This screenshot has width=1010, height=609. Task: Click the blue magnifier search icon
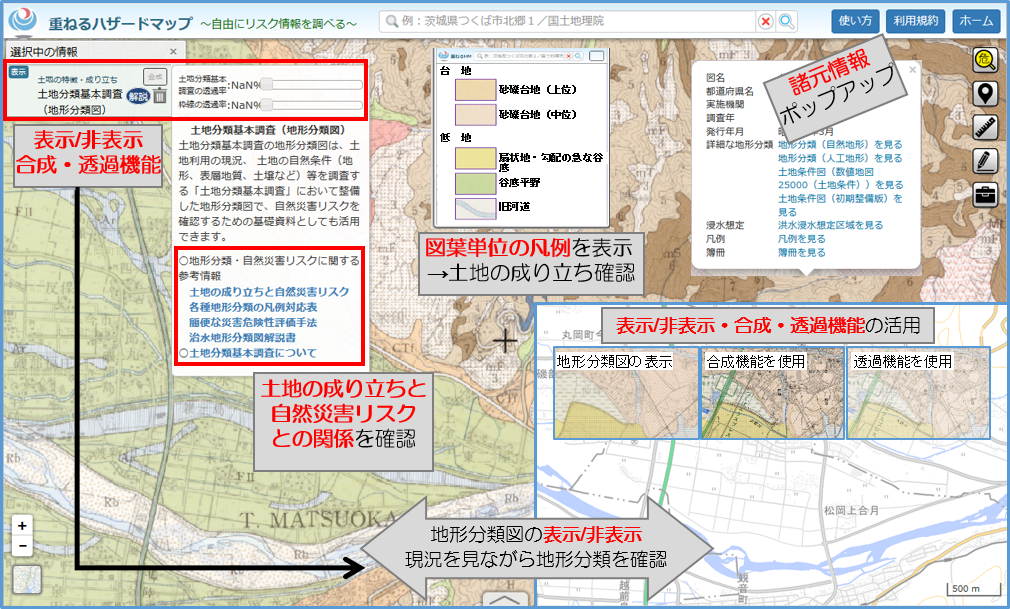tap(786, 21)
